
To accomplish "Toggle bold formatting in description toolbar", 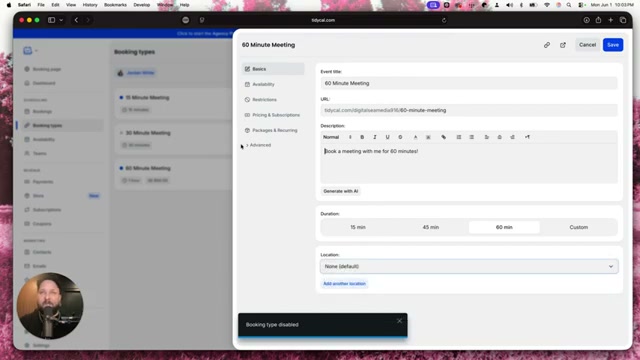I will tap(362, 137).
